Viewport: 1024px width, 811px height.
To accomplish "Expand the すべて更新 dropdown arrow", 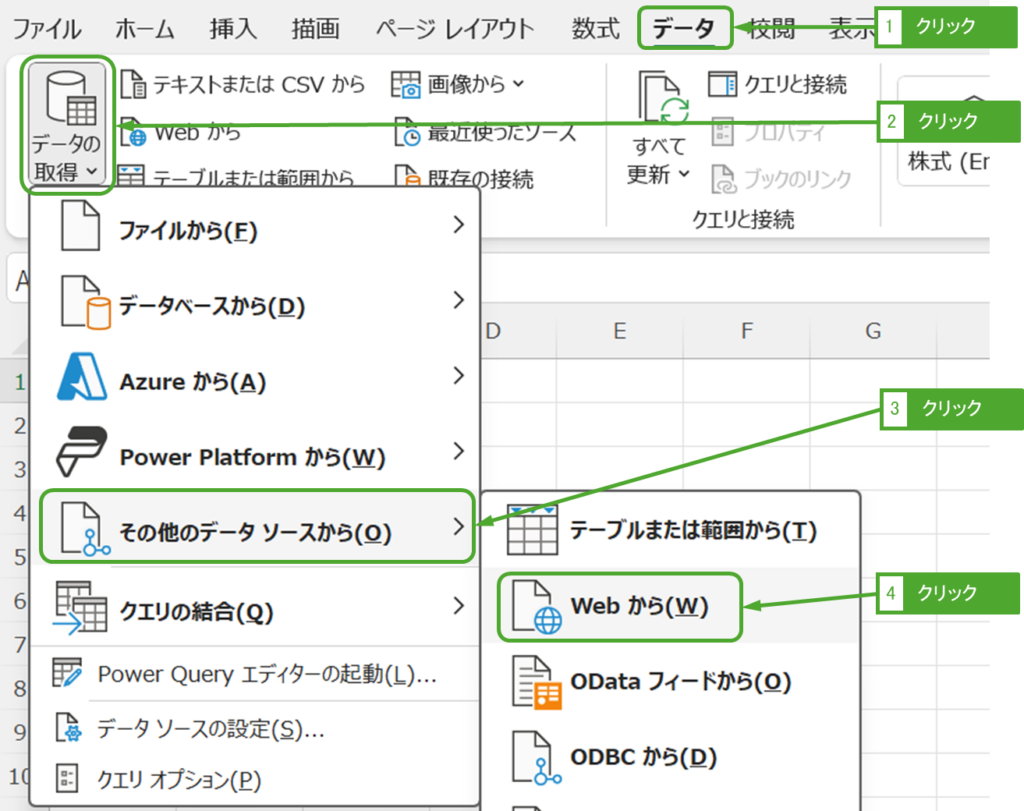I will point(684,174).
